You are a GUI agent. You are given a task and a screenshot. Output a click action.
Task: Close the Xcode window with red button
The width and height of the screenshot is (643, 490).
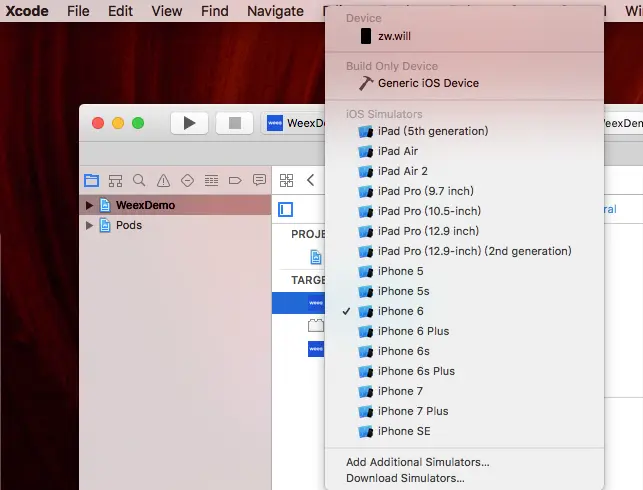coord(98,123)
